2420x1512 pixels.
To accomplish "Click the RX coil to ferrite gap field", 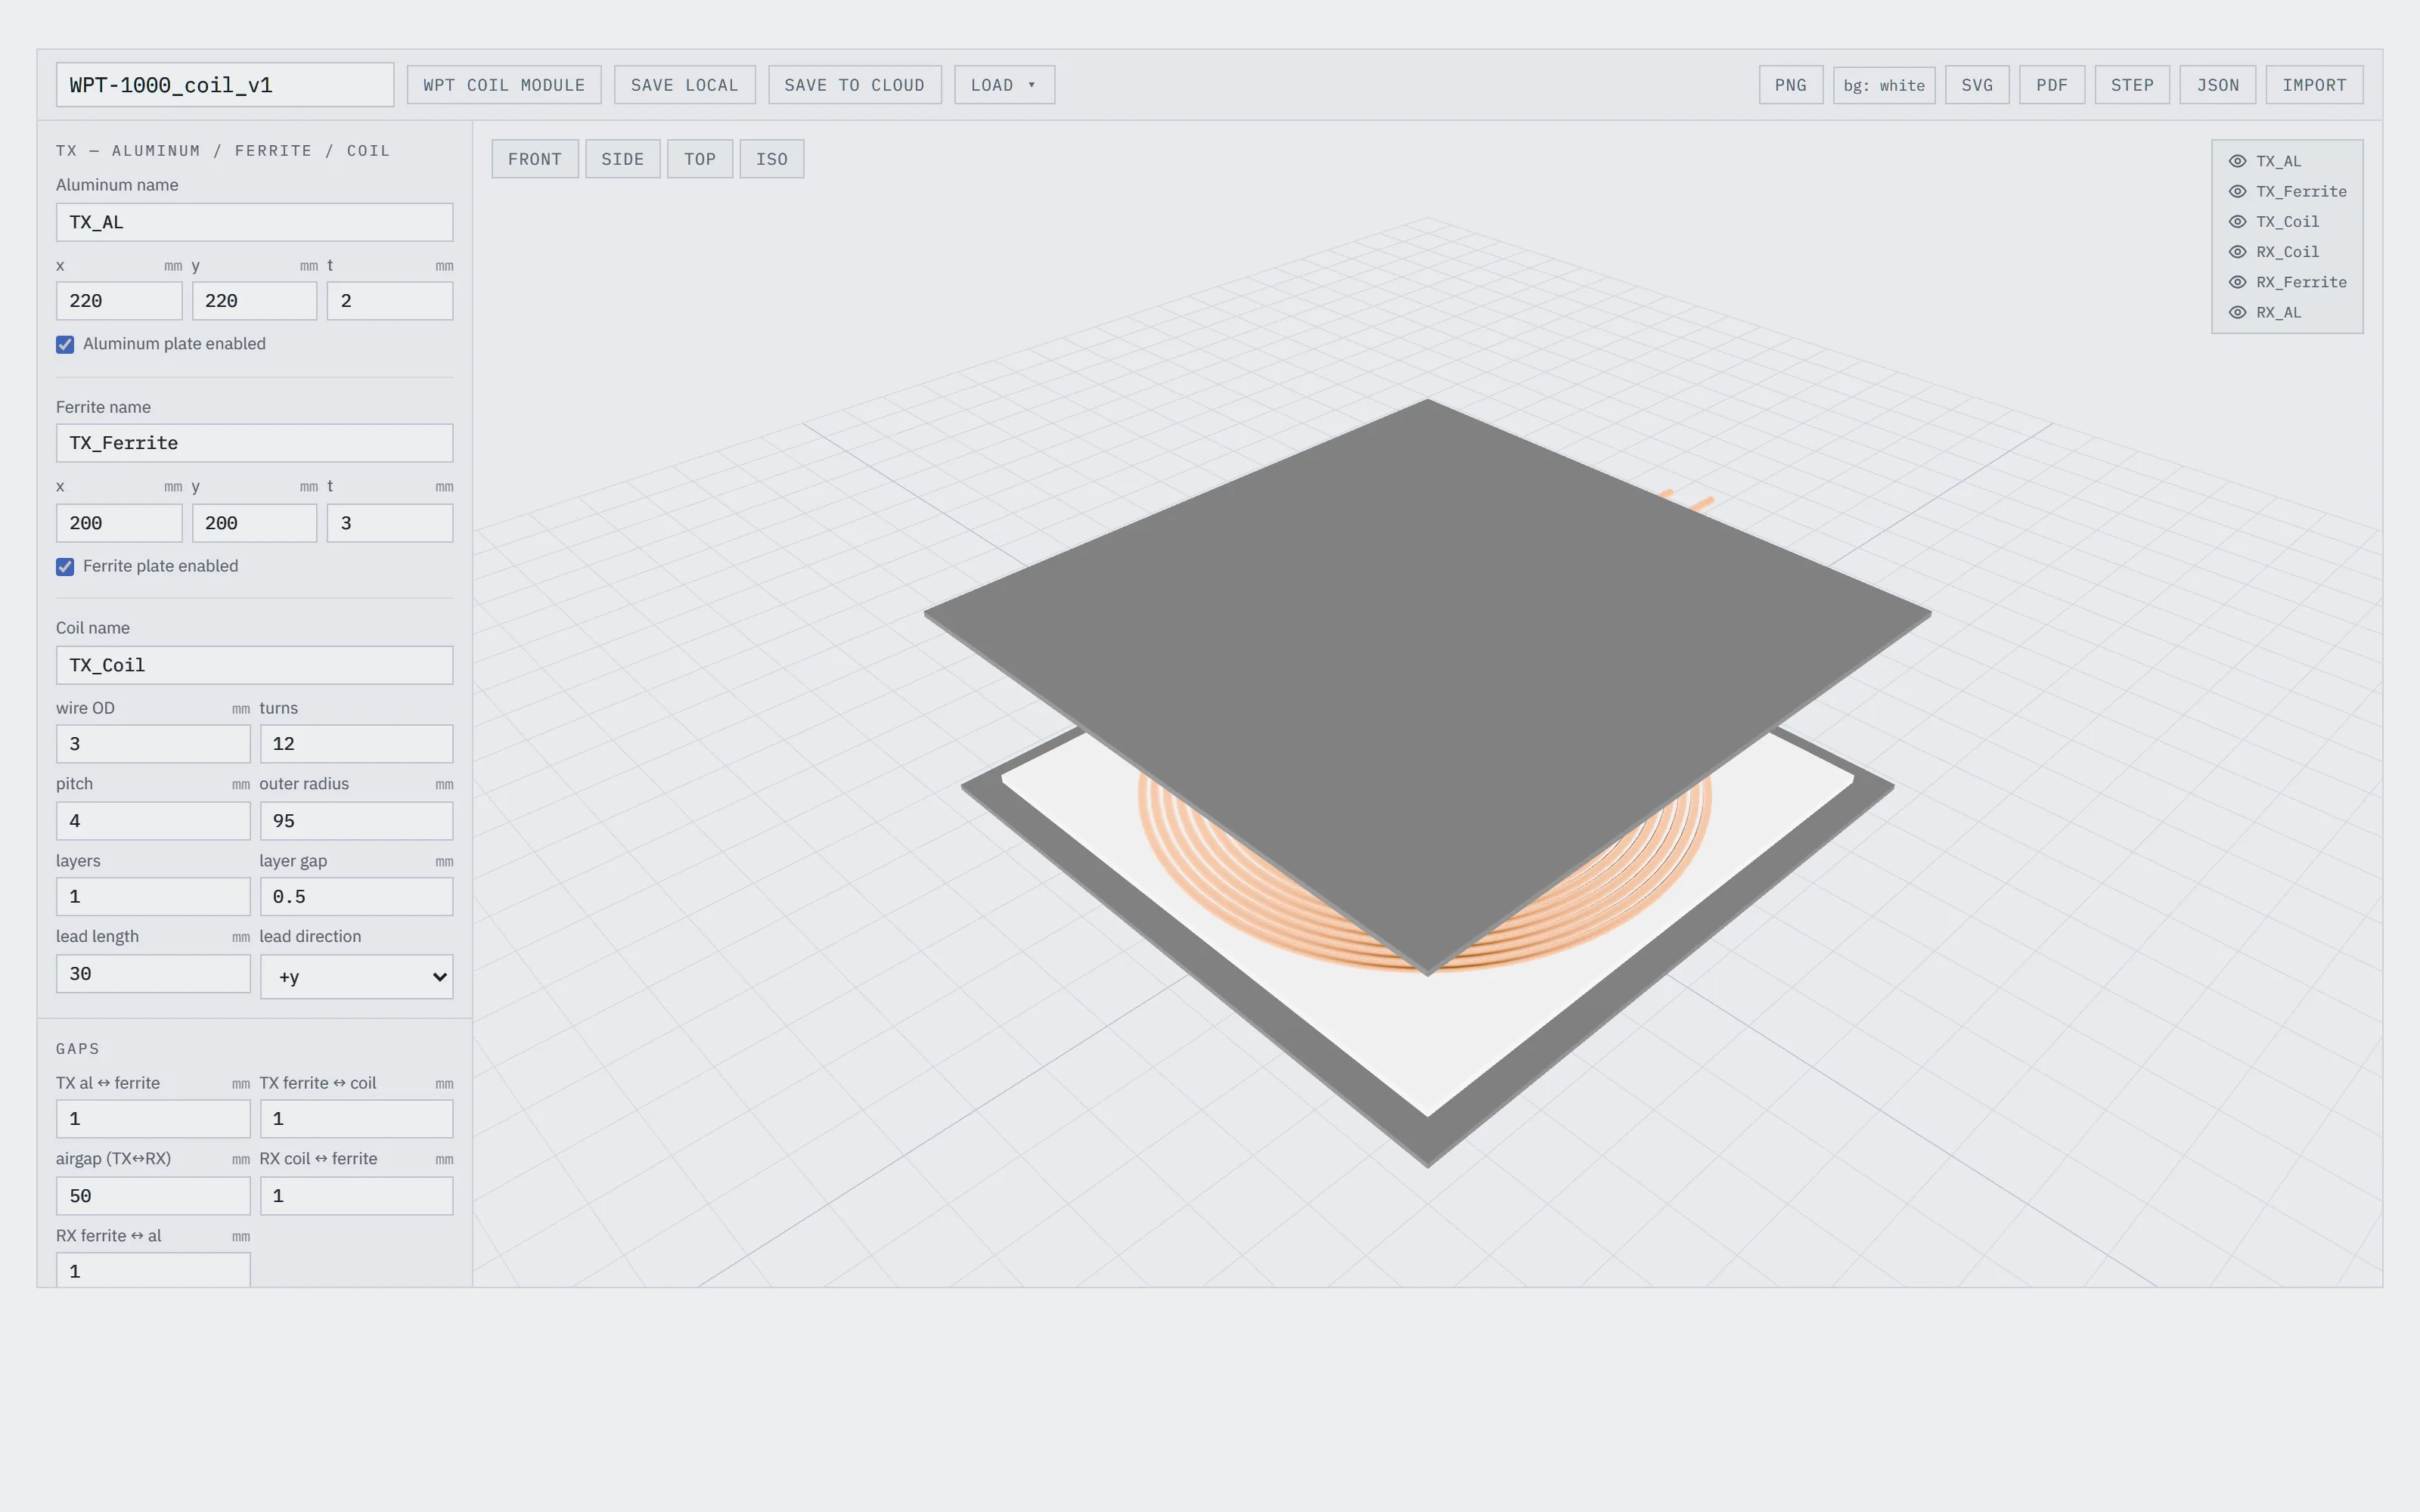I will [356, 1196].
